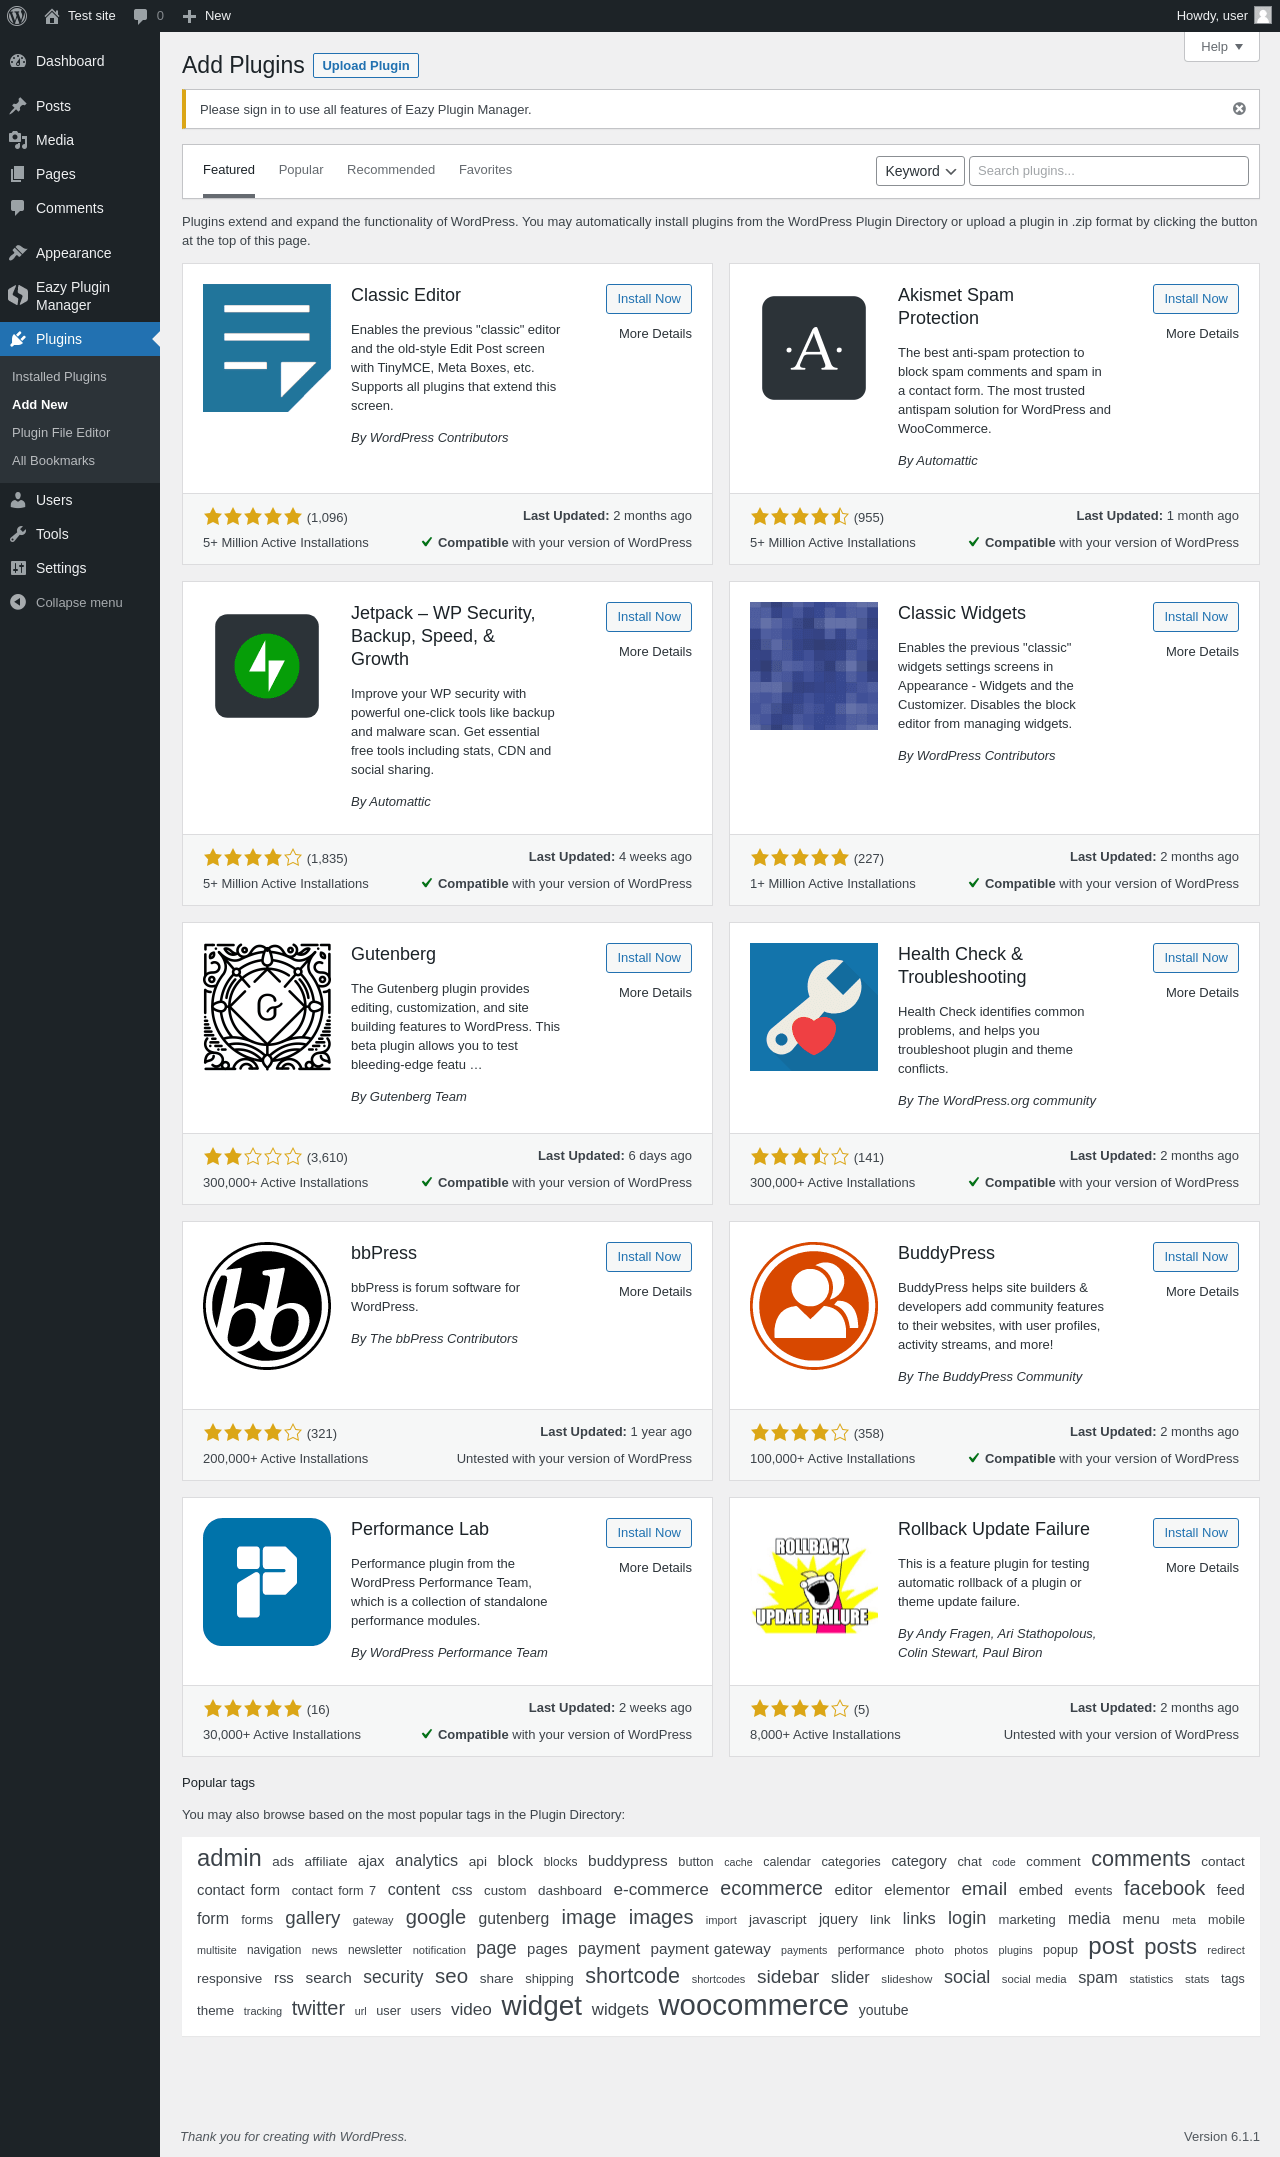Click the WordPress logo in admin bar
This screenshot has width=1280, height=2157.
coord(17,16)
